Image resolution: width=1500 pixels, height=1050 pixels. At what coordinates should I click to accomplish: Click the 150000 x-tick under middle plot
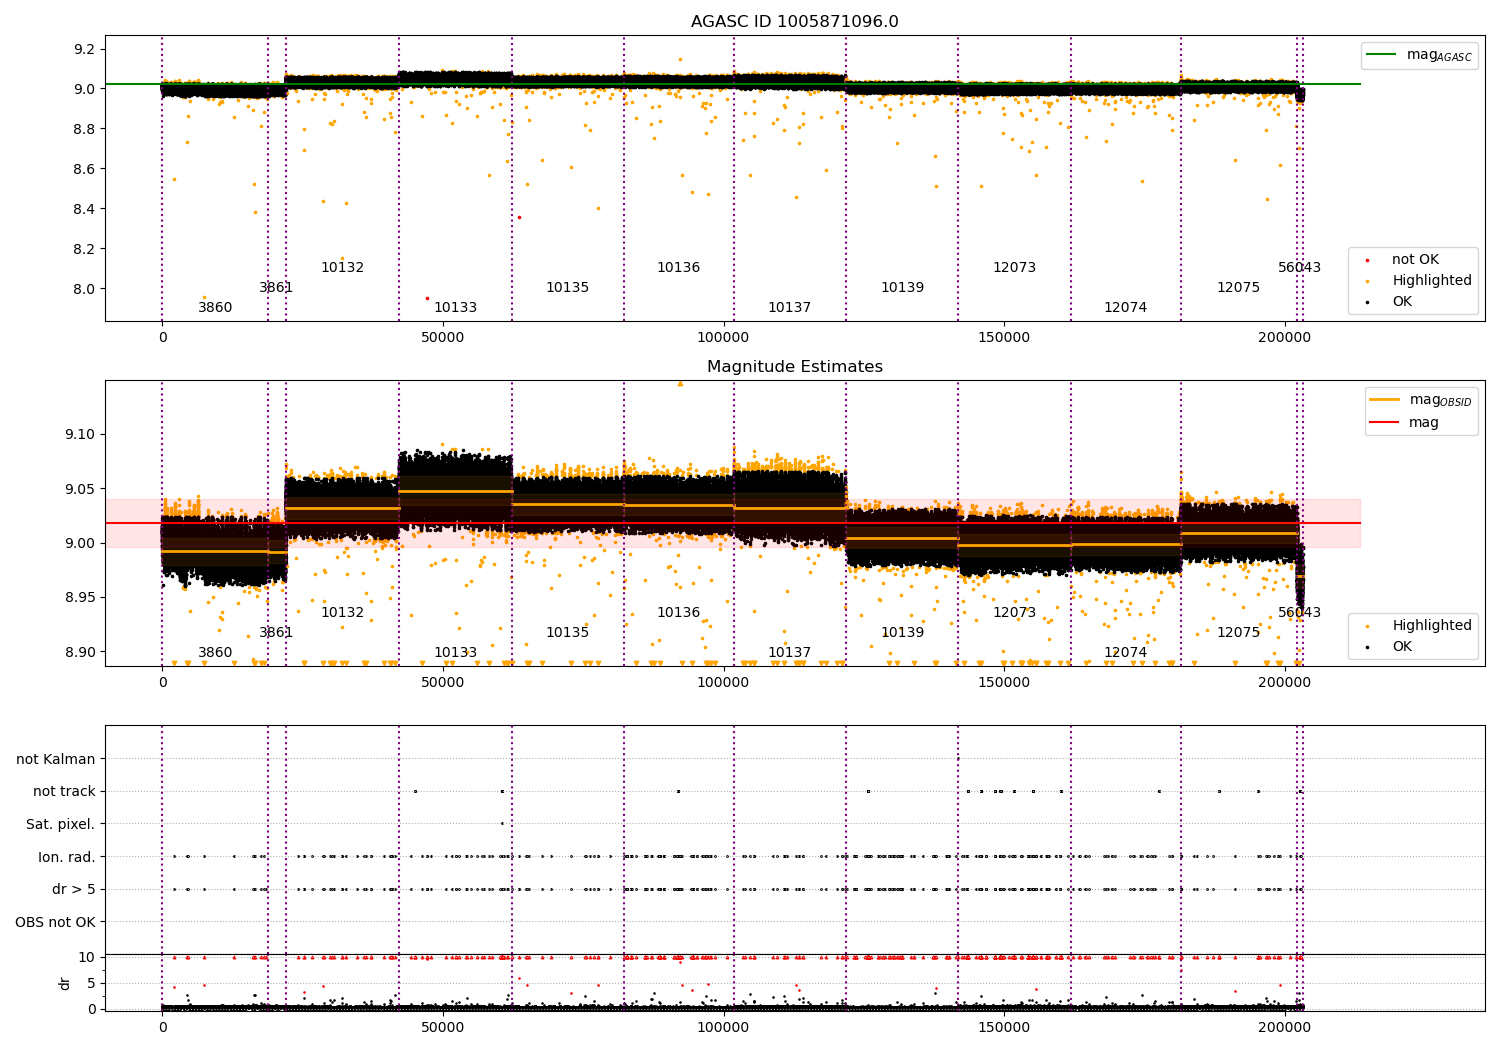coord(1003,683)
